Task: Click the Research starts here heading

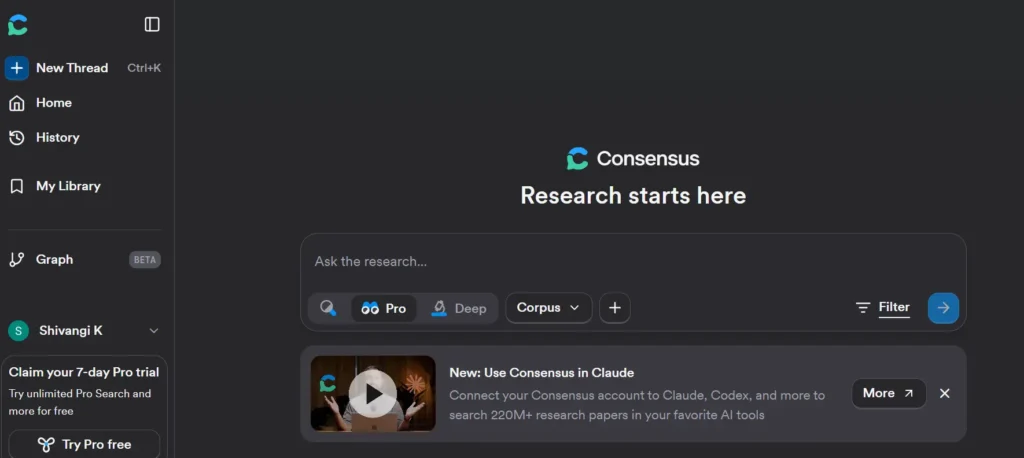Action: click(633, 195)
